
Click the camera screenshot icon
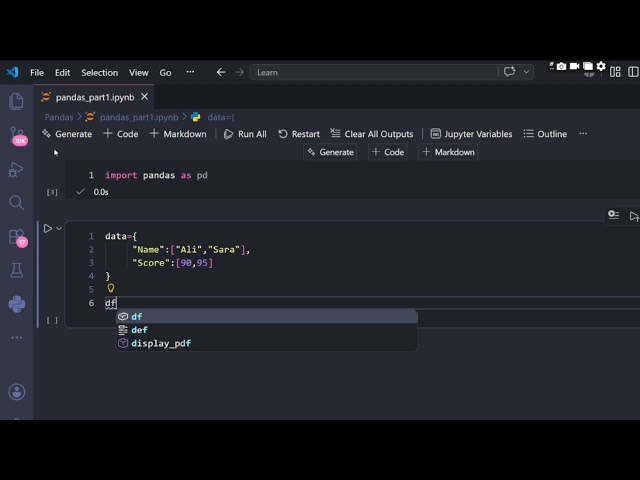(x=561, y=66)
